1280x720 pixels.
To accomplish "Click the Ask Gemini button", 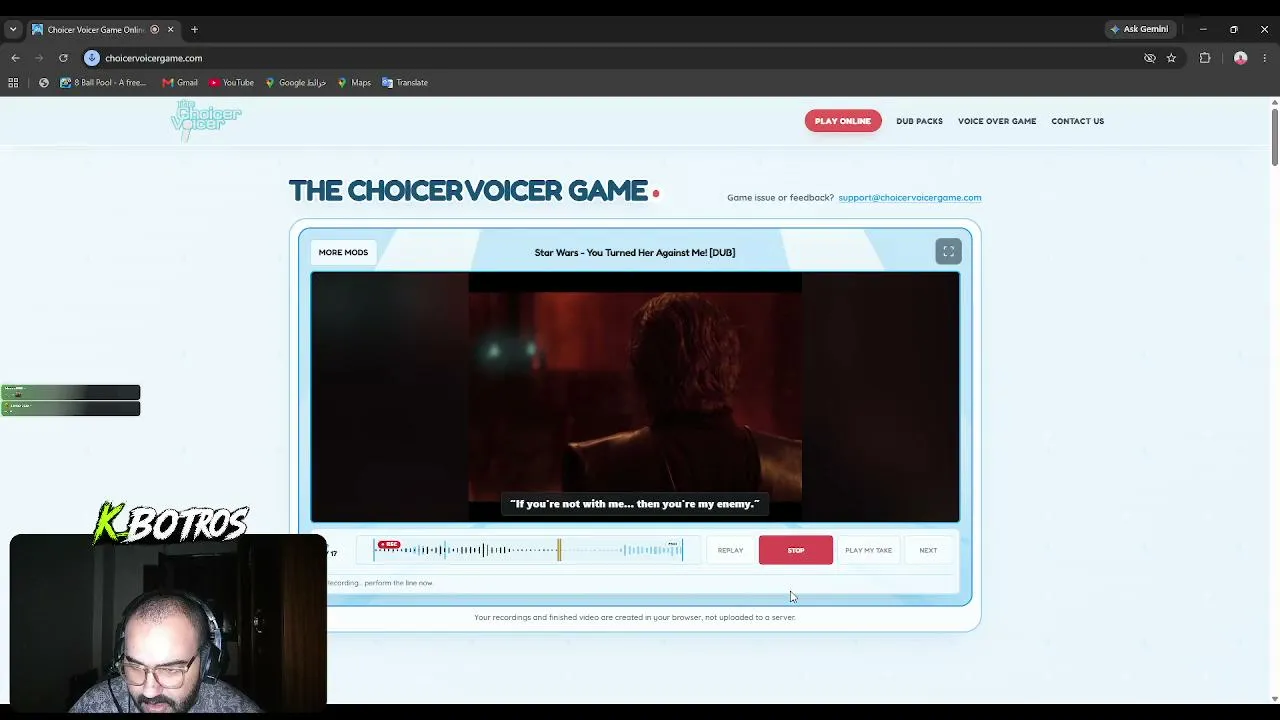I will (1139, 29).
